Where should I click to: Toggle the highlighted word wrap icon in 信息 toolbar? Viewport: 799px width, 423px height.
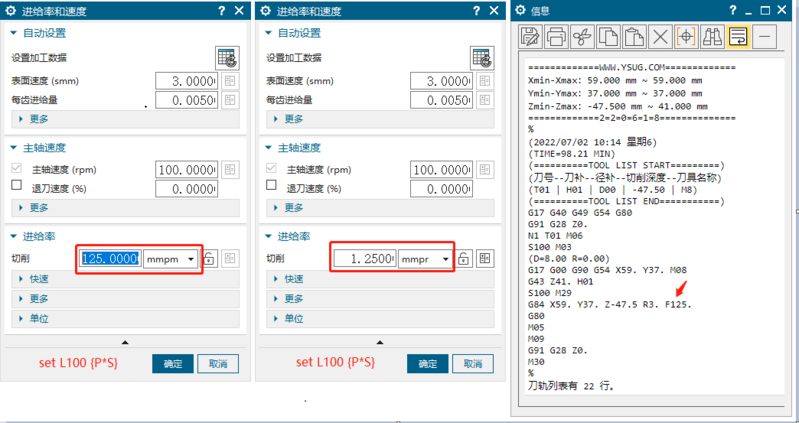[738, 37]
